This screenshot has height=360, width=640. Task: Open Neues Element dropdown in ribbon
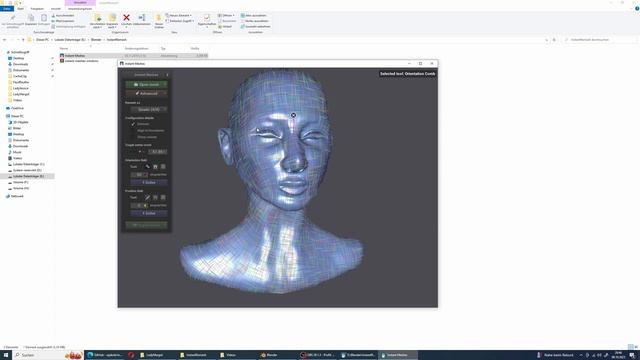pyautogui.click(x=179, y=16)
